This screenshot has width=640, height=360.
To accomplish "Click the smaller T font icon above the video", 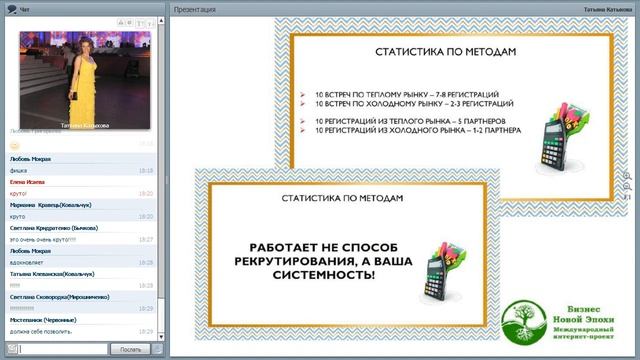I will point(150,24).
